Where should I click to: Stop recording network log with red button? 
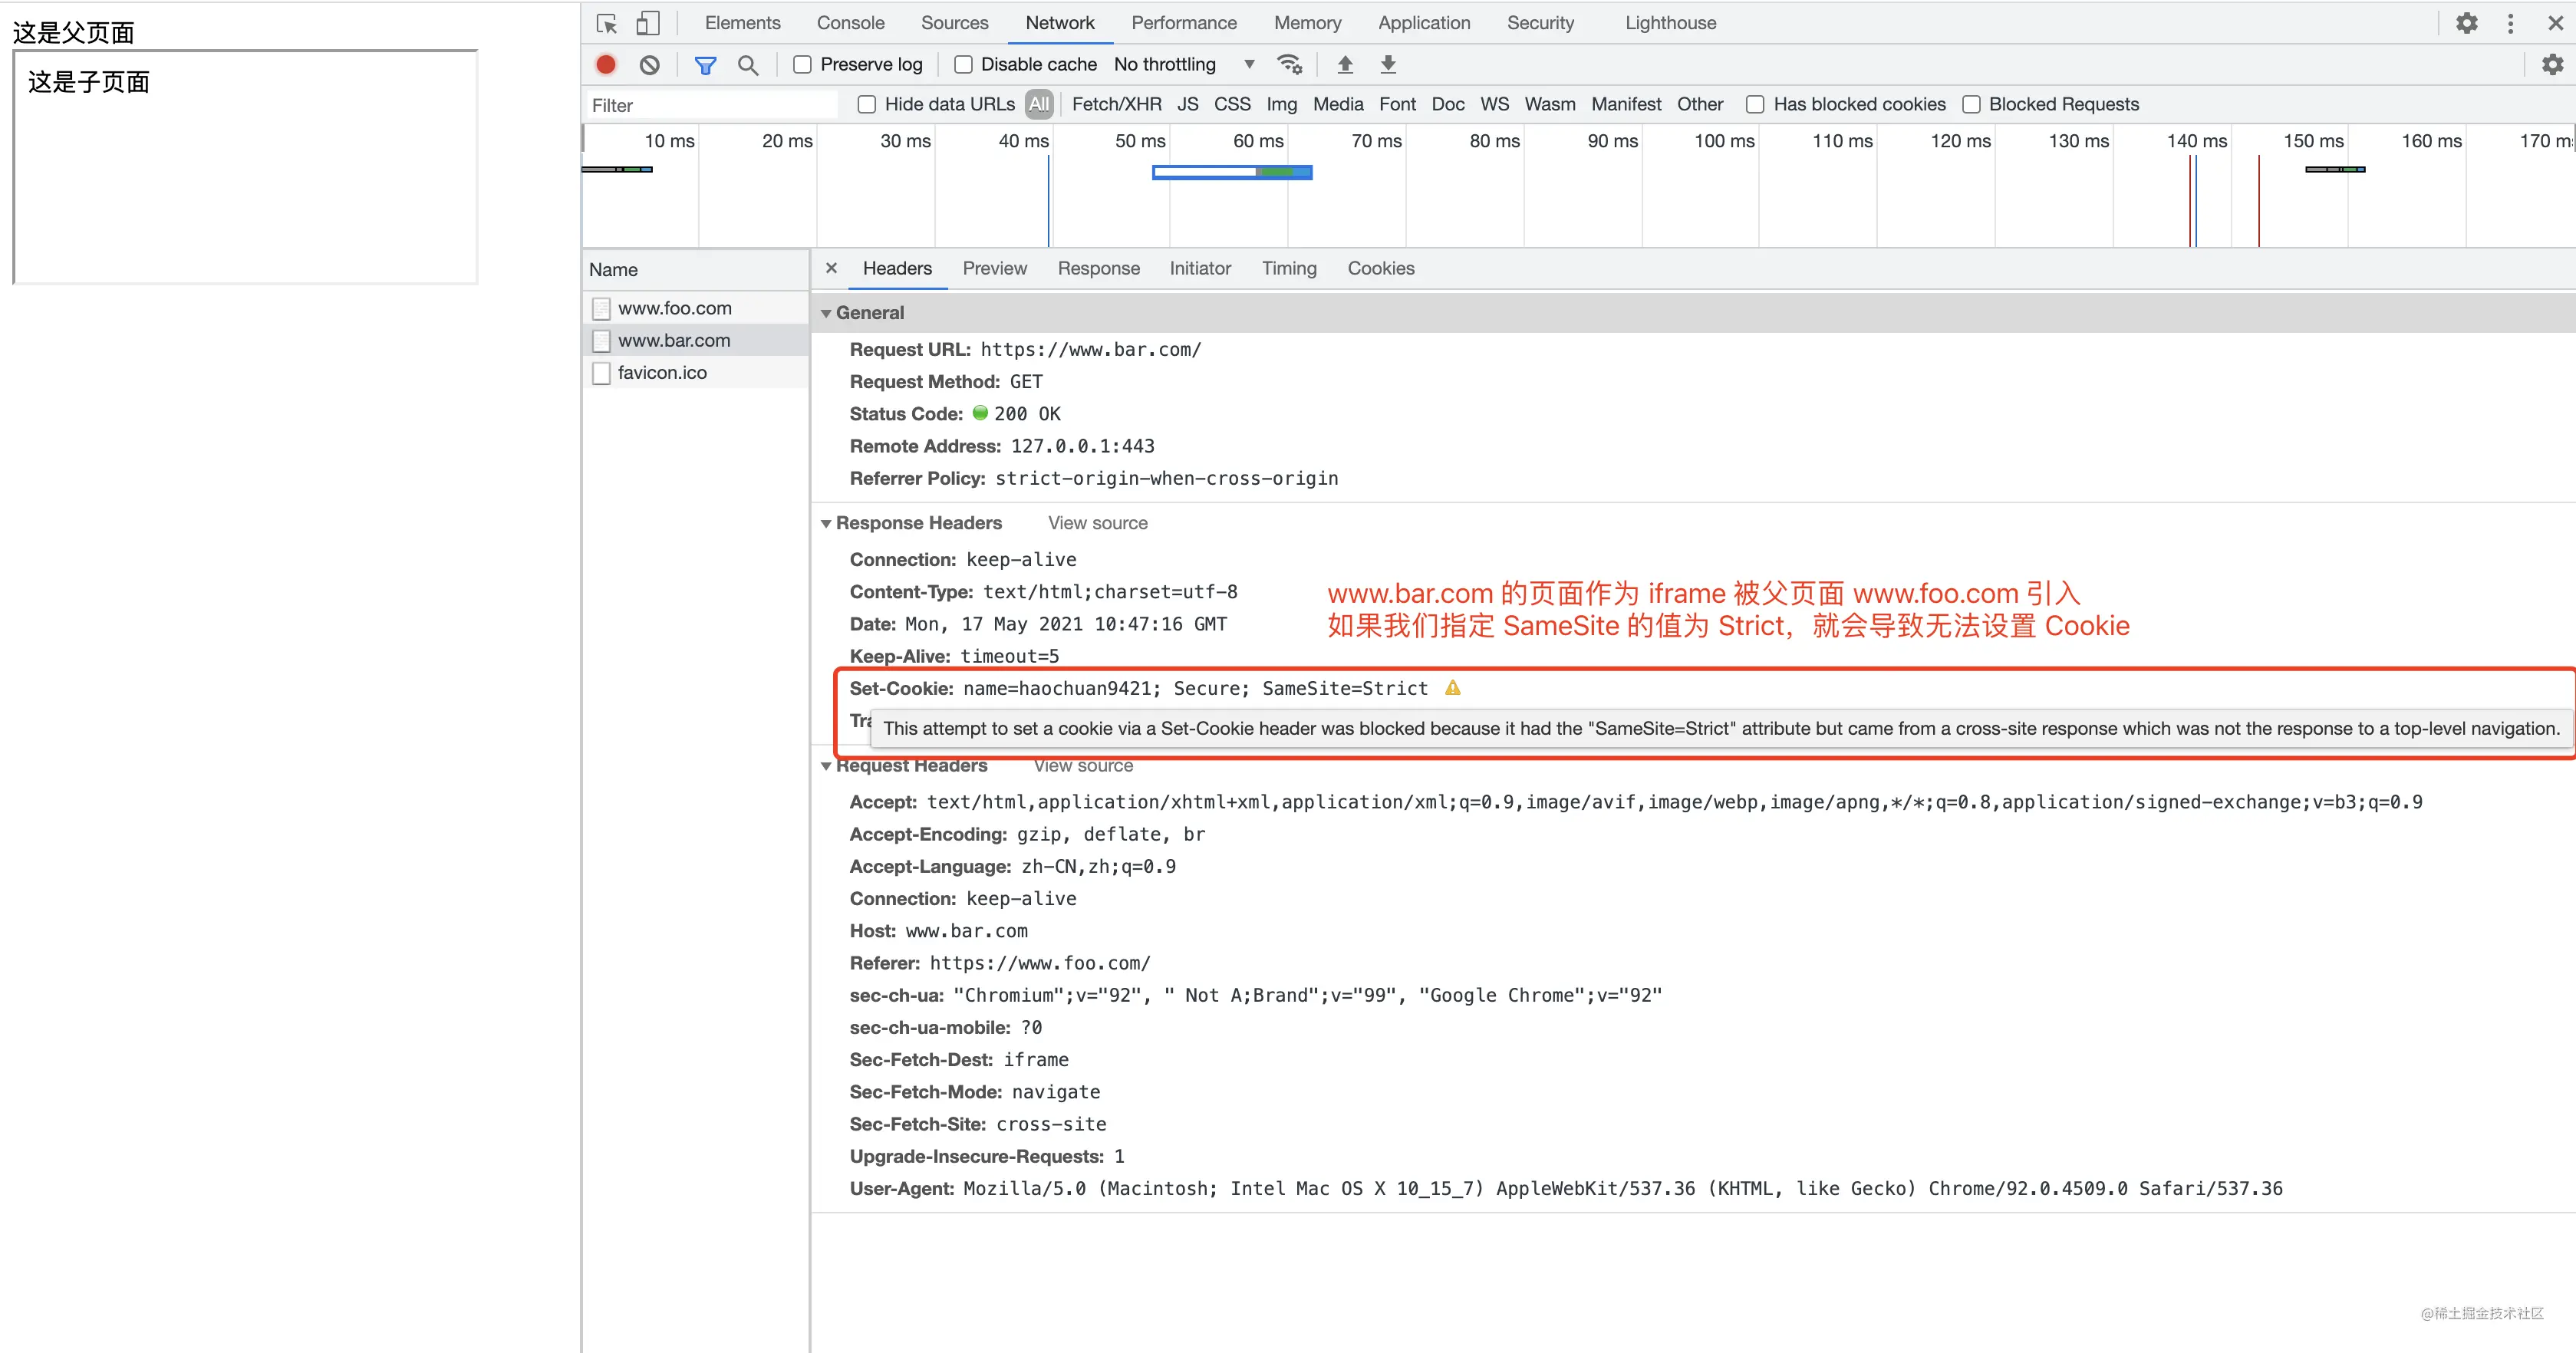pyautogui.click(x=606, y=65)
